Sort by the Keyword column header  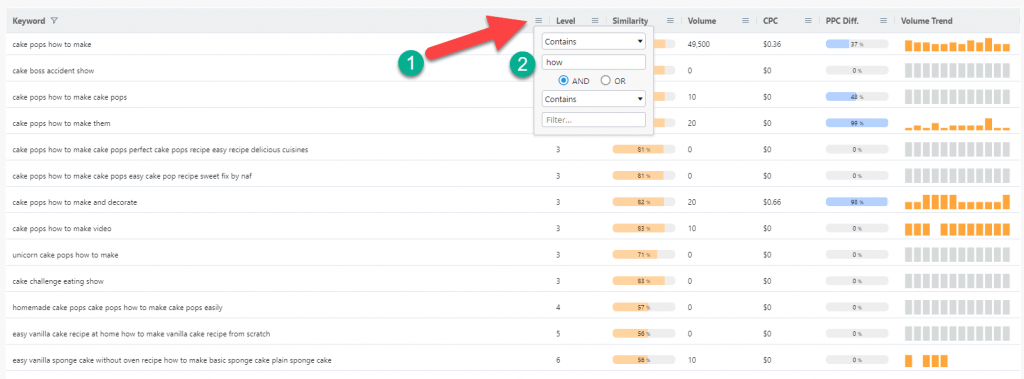[29, 21]
